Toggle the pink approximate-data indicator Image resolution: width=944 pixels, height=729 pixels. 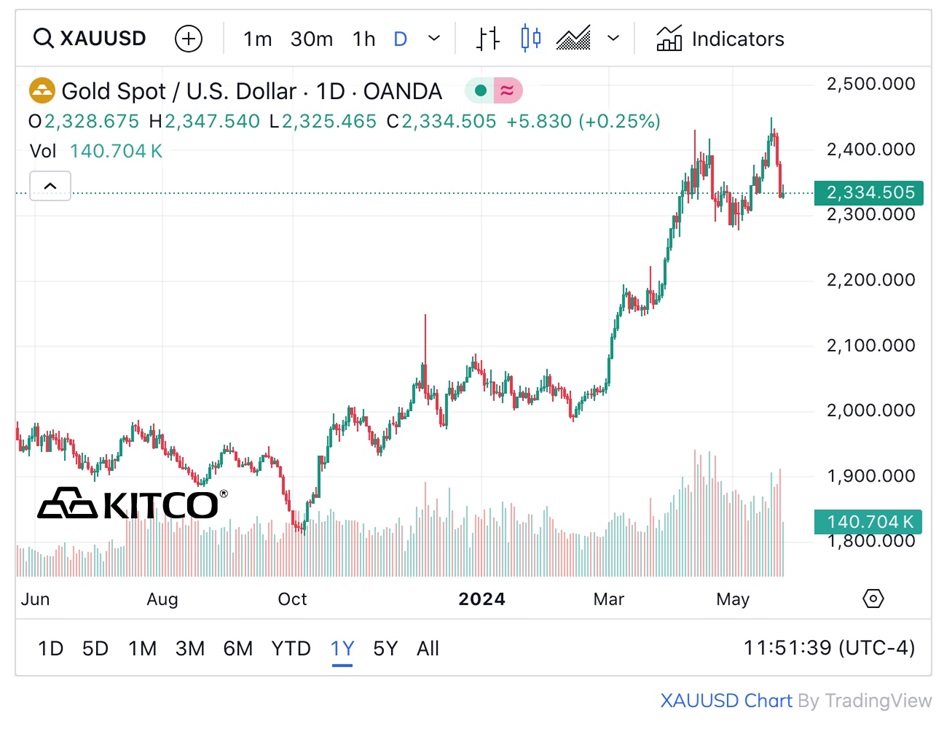[507, 91]
